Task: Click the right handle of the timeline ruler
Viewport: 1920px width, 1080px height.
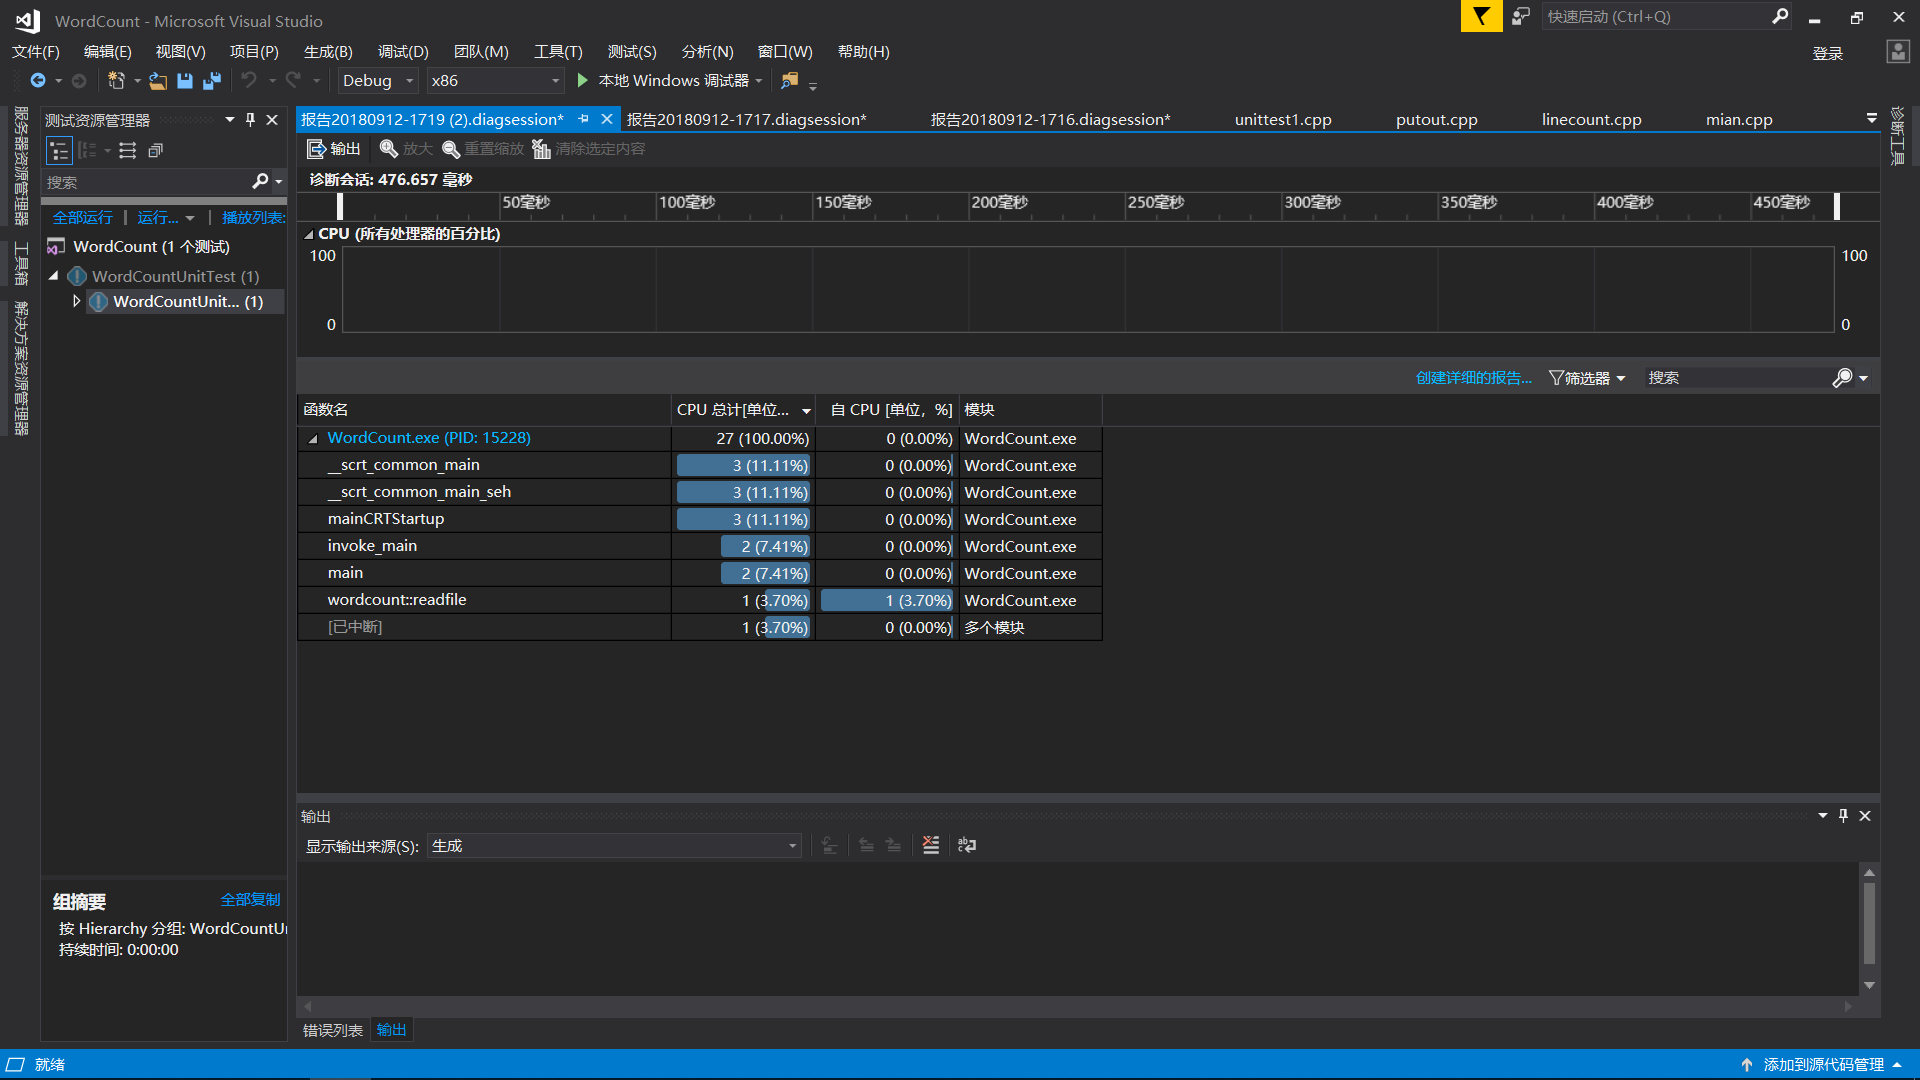Action: [1836, 206]
